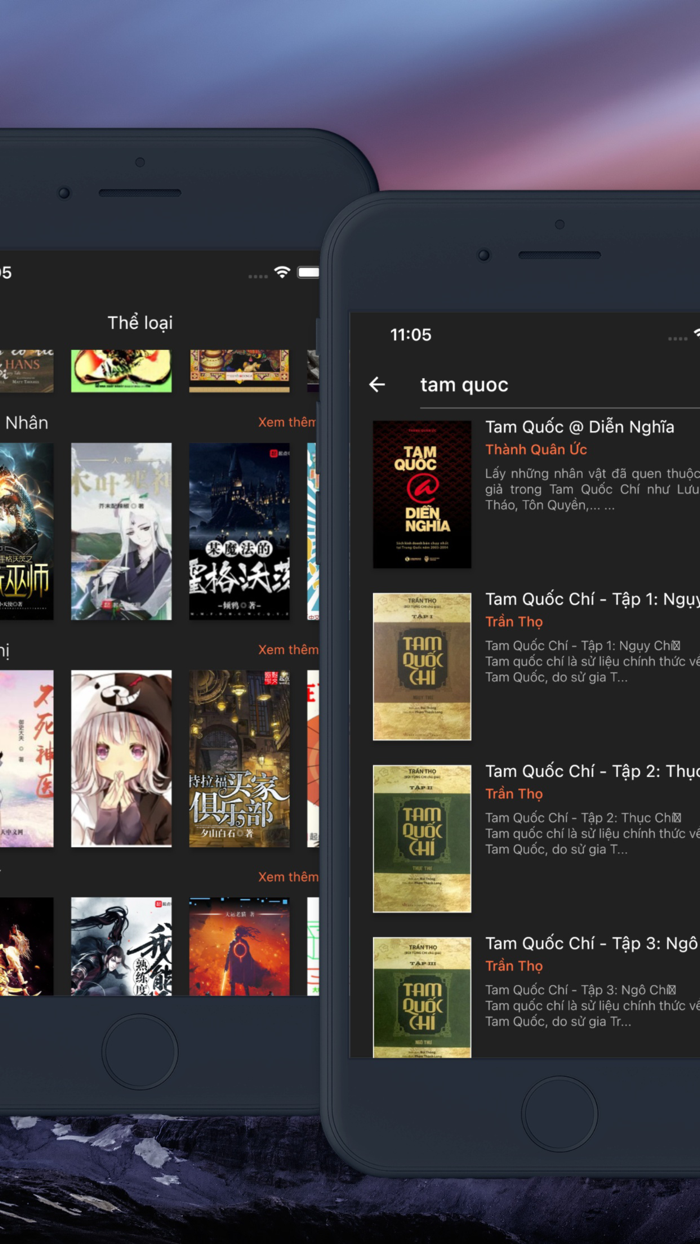The width and height of the screenshot is (700, 1244).
Task: Tap author Trần Thọ under Tập 3
Action: click(x=514, y=966)
